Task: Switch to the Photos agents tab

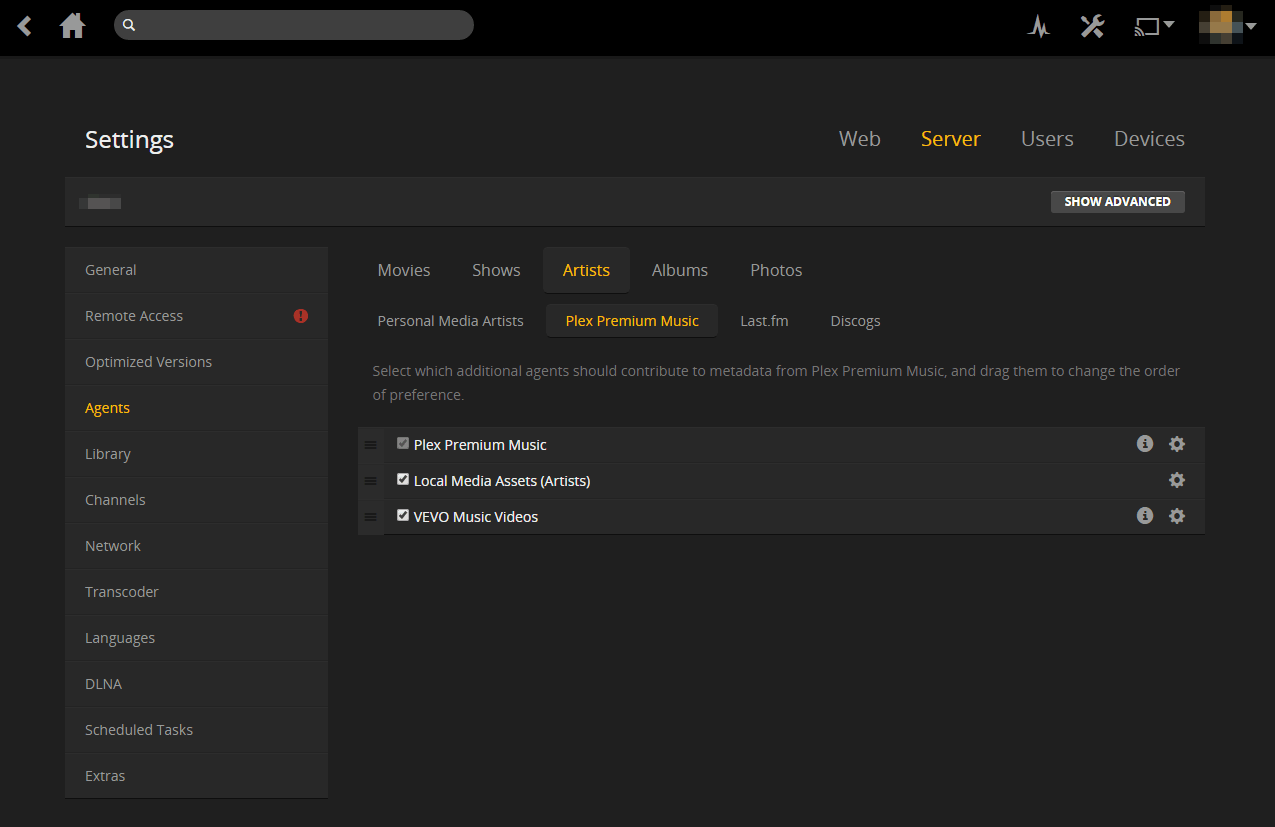Action: click(776, 270)
